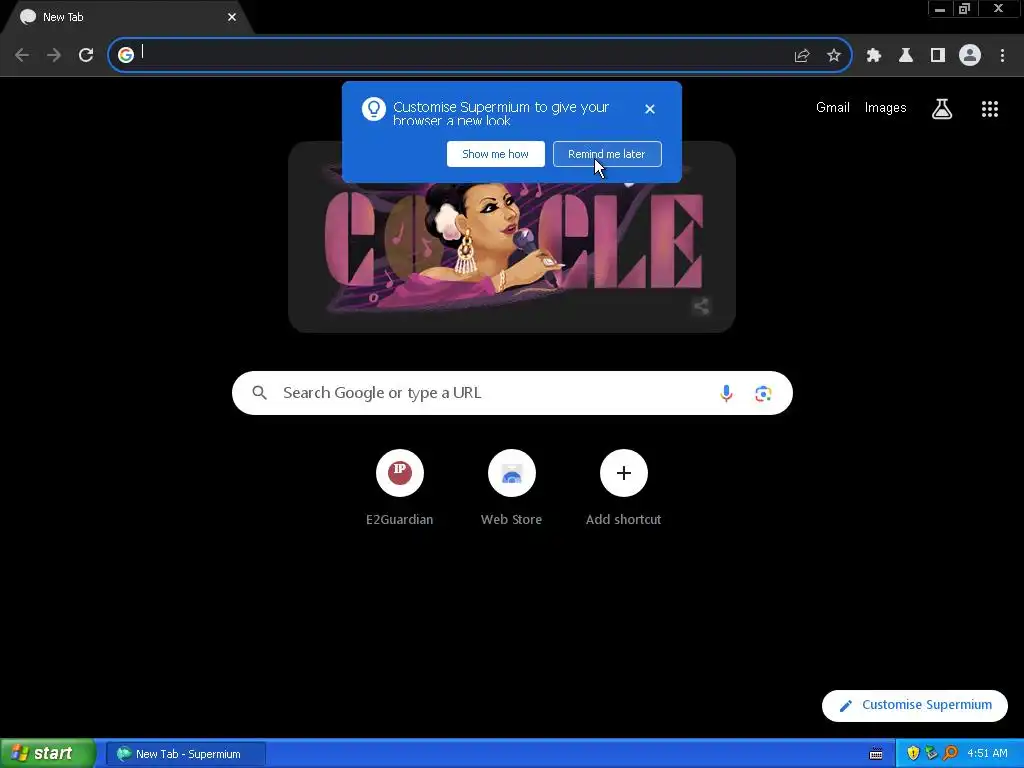The width and height of the screenshot is (1024, 768).
Task: Open the three-dot browser menu
Action: (1002, 56)
